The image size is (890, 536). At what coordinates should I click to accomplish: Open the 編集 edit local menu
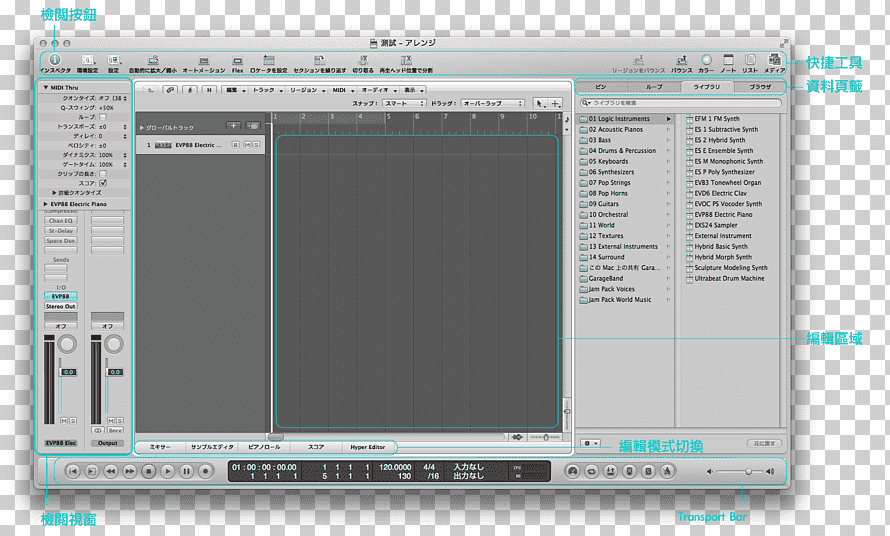point(235,90)
